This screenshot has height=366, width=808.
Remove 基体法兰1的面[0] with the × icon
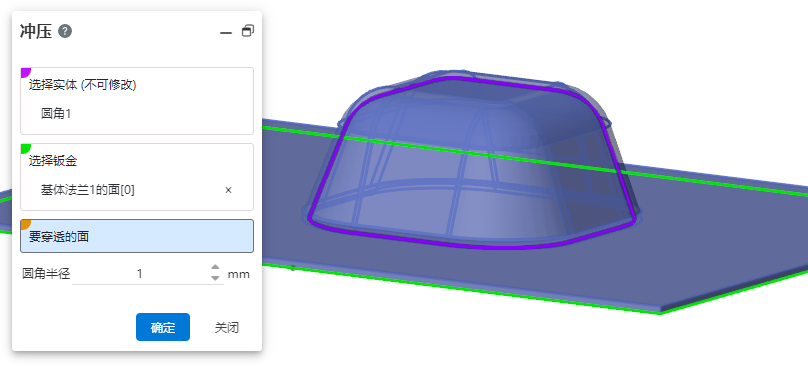tap(228, 190)
